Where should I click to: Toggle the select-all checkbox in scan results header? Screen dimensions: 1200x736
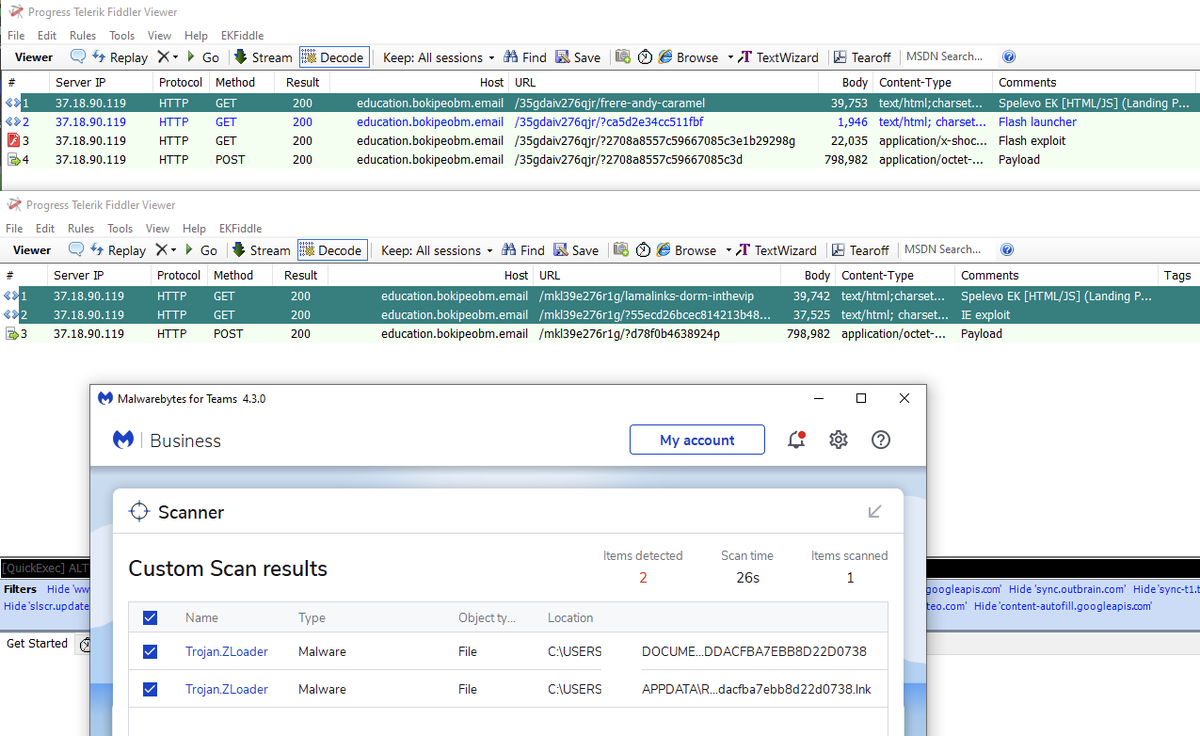click(x=150, y=617)
